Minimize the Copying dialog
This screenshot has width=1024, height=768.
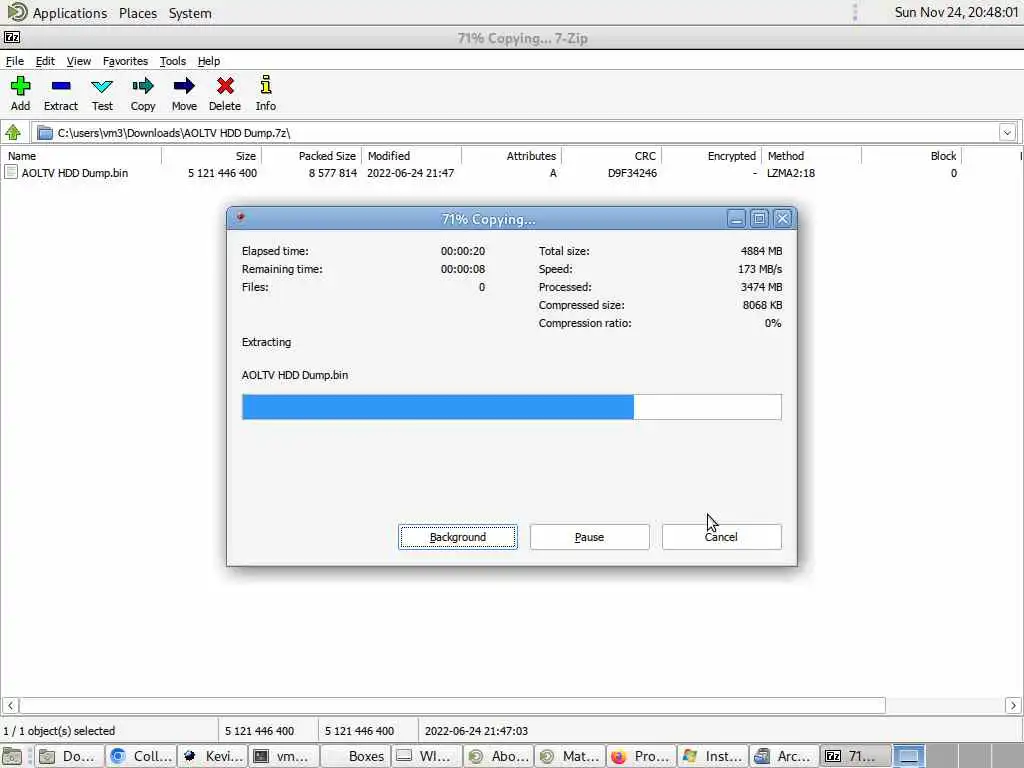pos(736,219)
